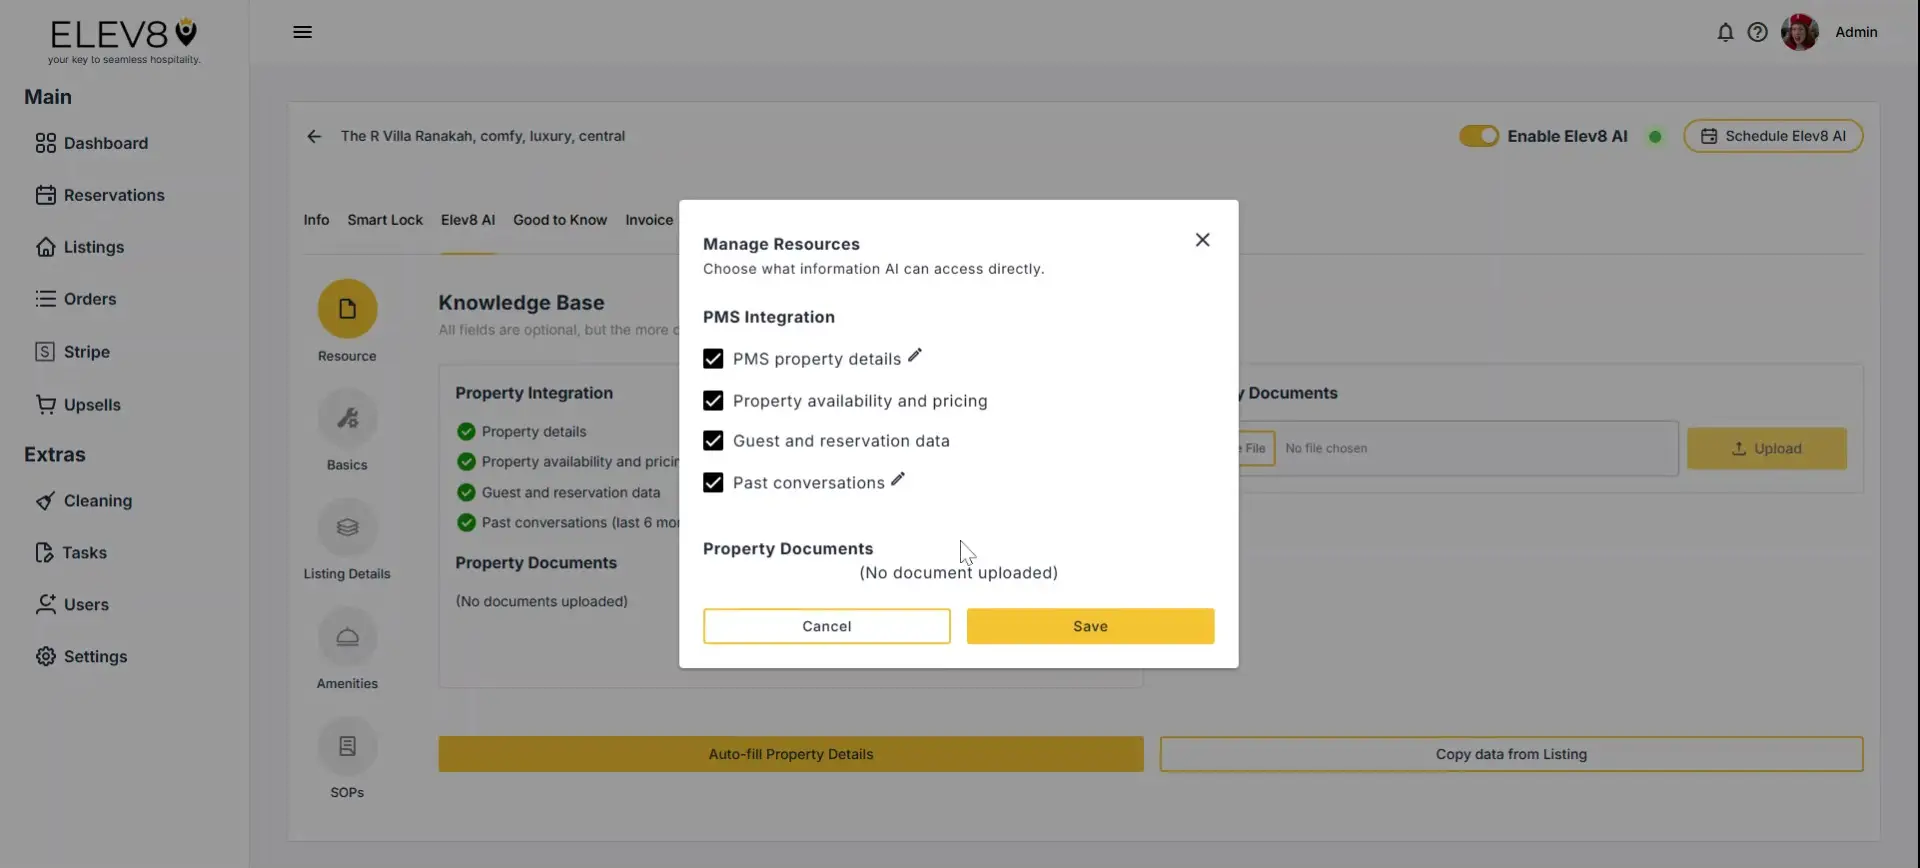This screenshot has height=868, width=1920.
Task: Click '(No documents uploaded)' text in background panel
Action: pyautogui.click(x=541, y=601)
